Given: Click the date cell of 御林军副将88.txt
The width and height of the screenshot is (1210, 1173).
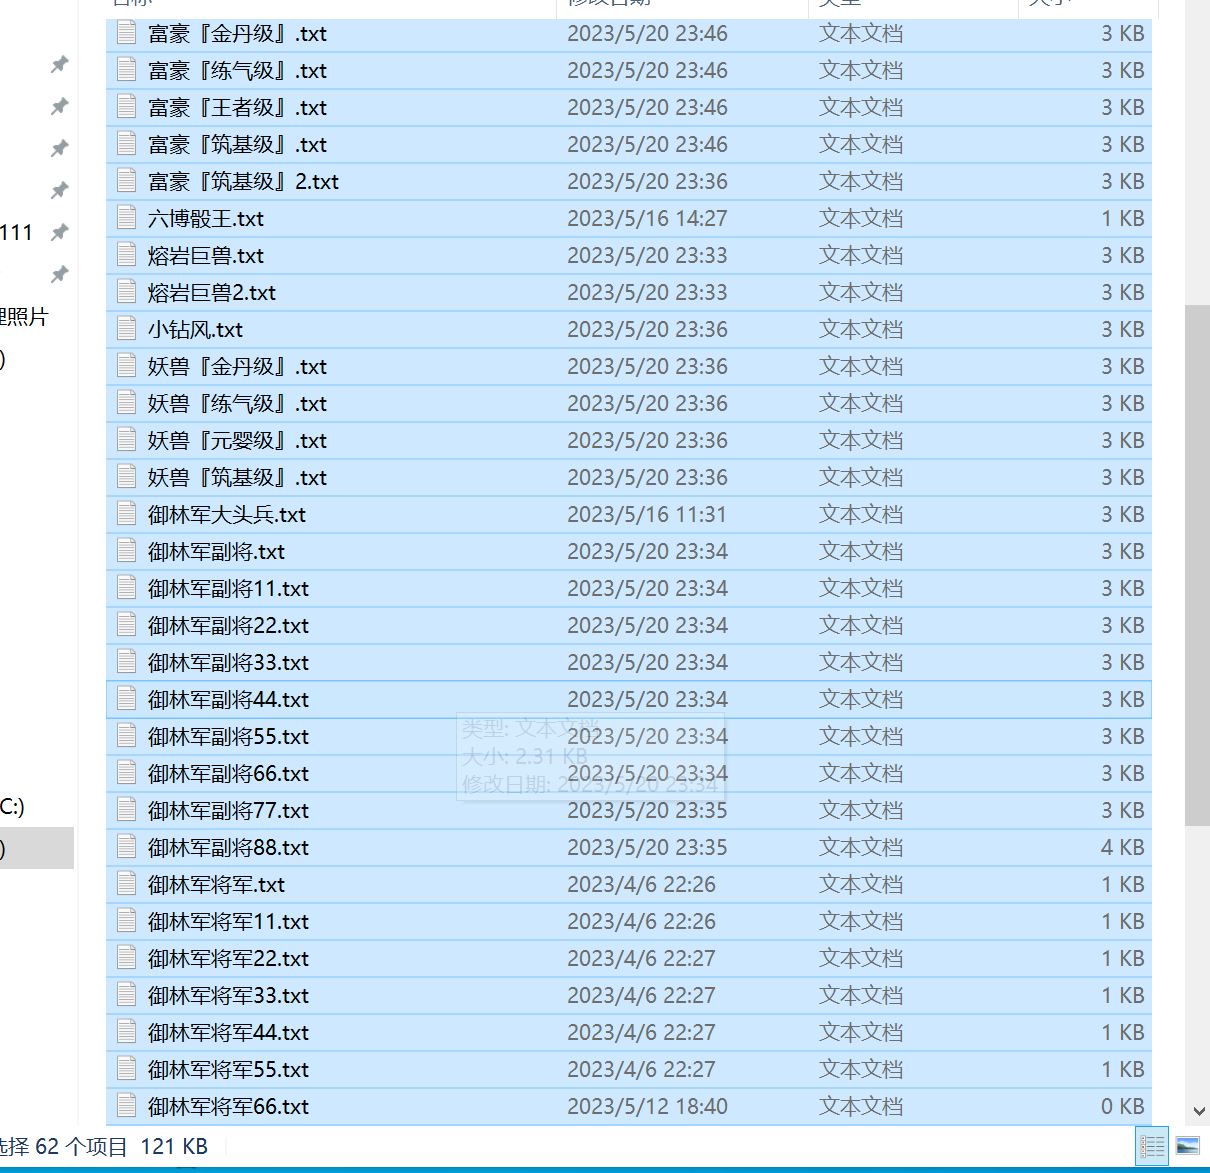Looking at the screenshot, I should point(647,847).
